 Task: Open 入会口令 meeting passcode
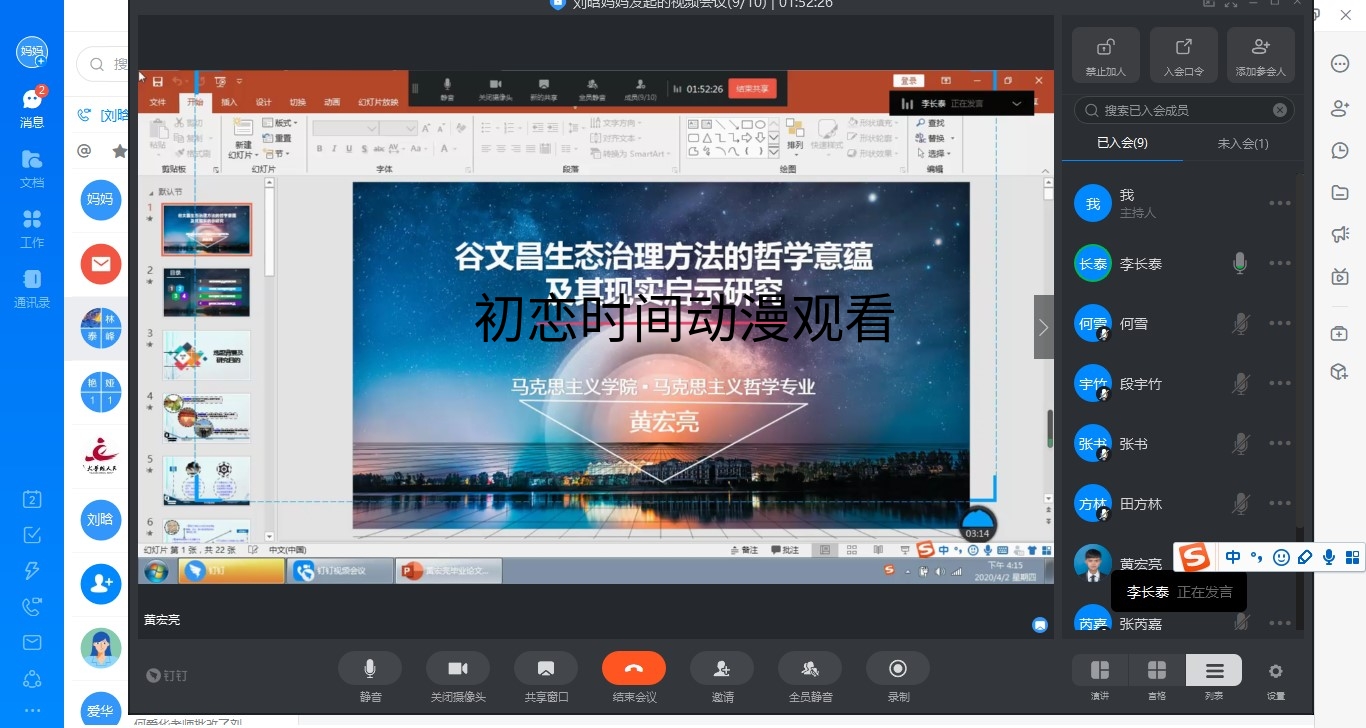pos(1183,54)
